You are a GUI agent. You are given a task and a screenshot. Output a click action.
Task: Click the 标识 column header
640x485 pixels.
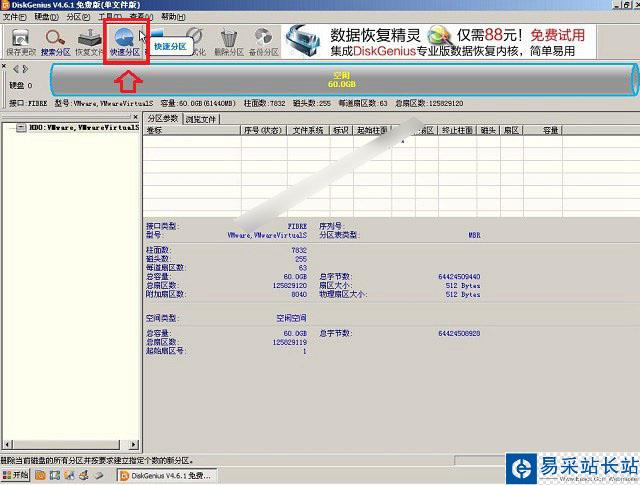coord(341,130)
